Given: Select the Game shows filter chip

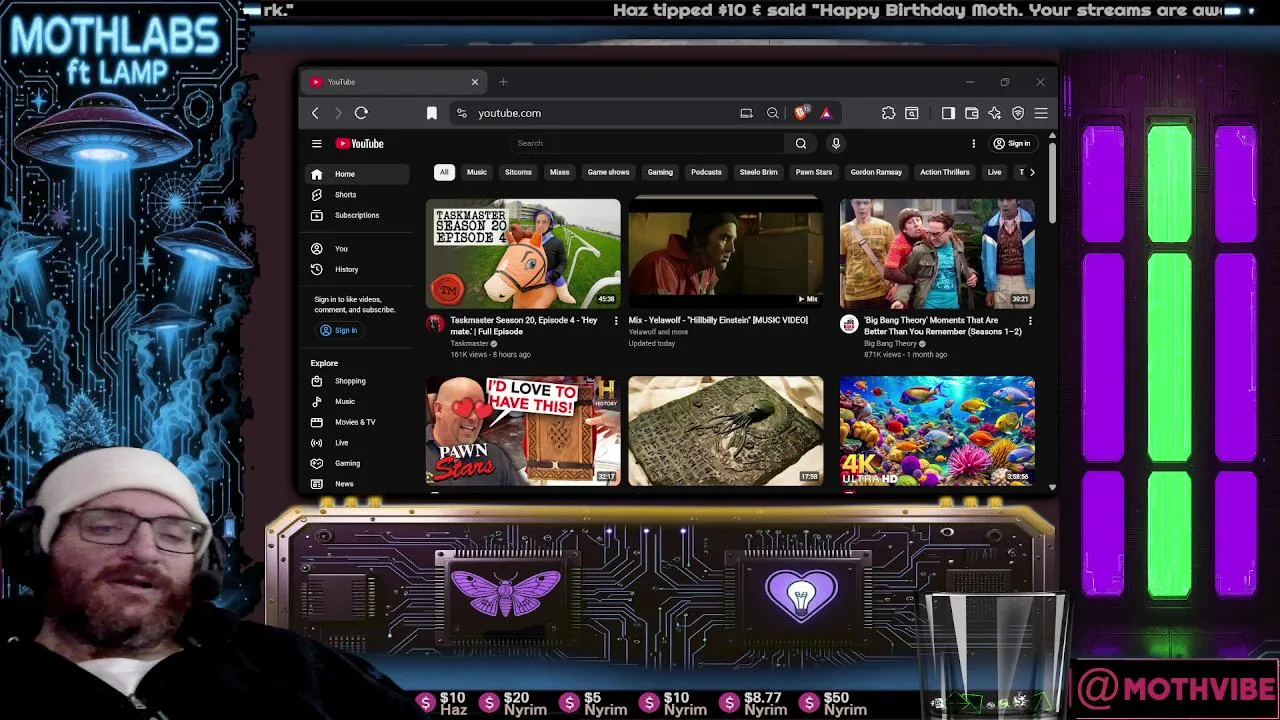Looking at the screenshot, I should pyautogui.click(x=608, y=172).
